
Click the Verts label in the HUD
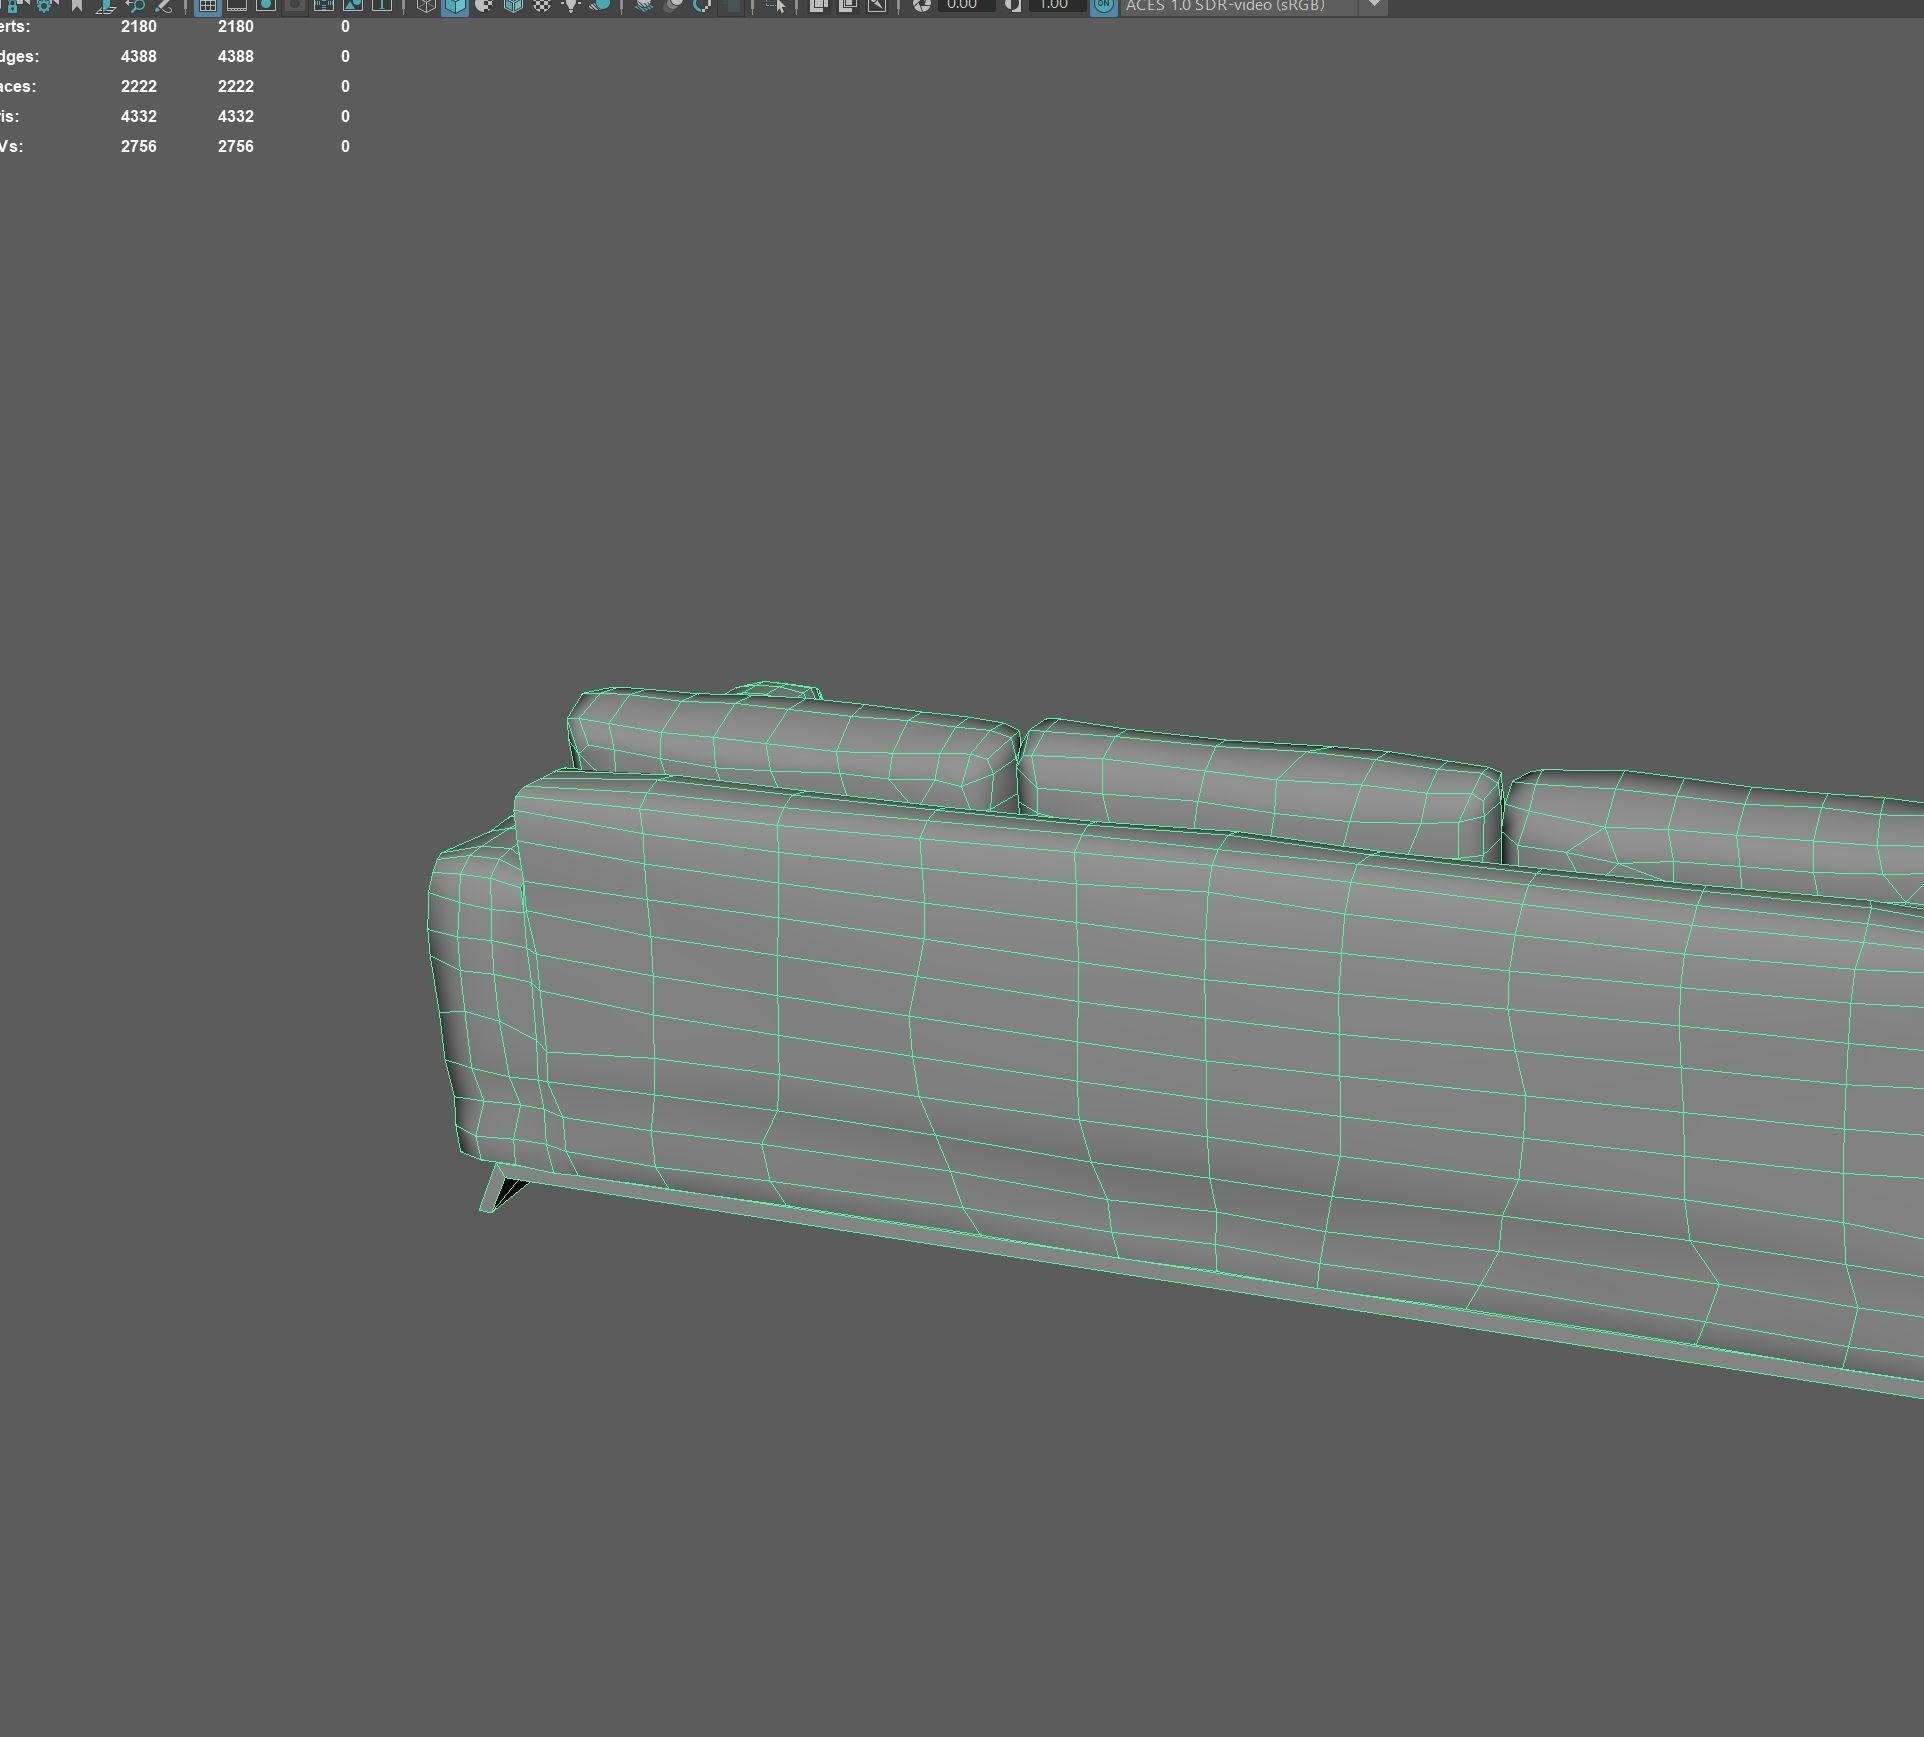[14, 26]
